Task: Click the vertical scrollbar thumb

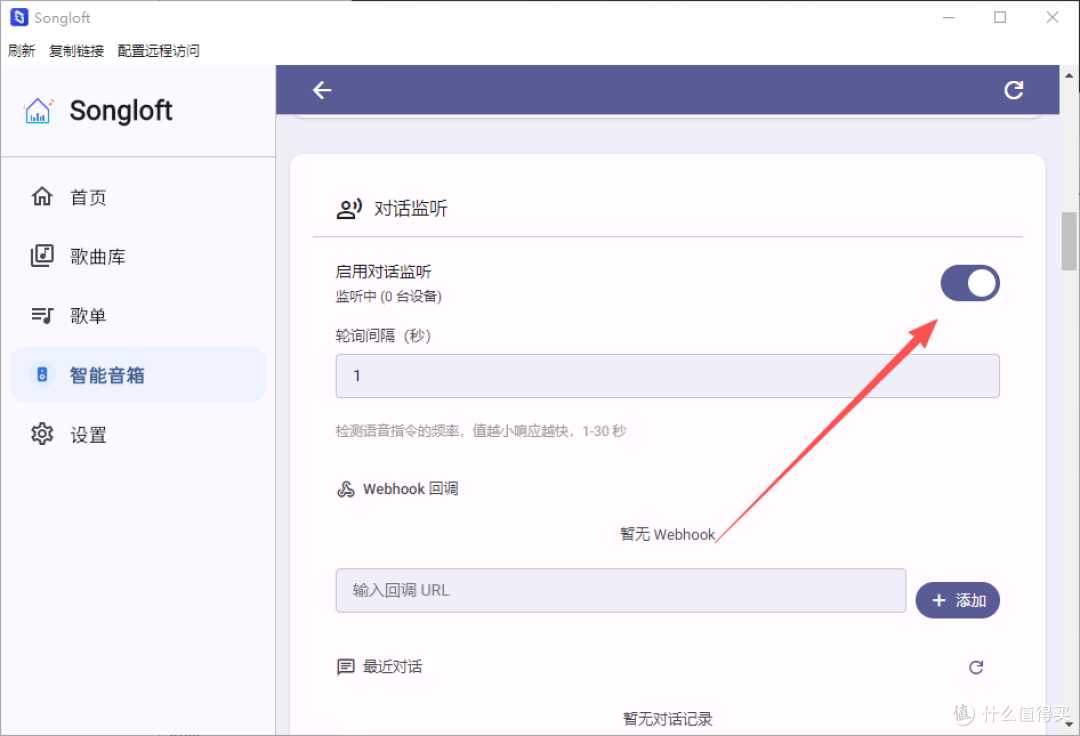Action: point(1069,241)
